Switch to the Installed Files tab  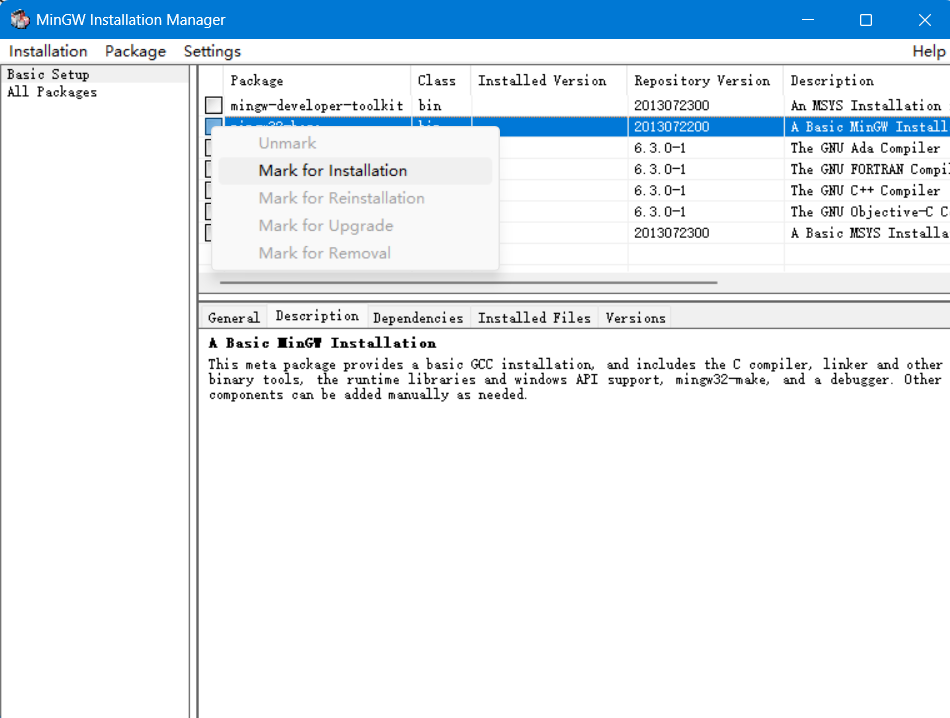pos(534,317)
